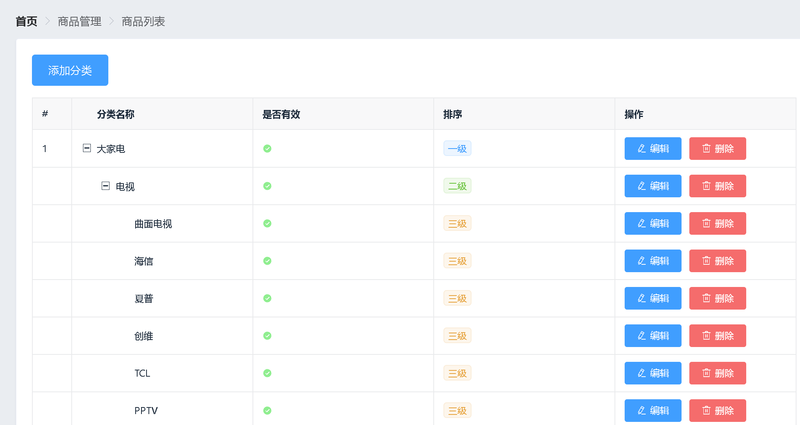
Task: Select the 电视 category name
Action: point(125,187)
